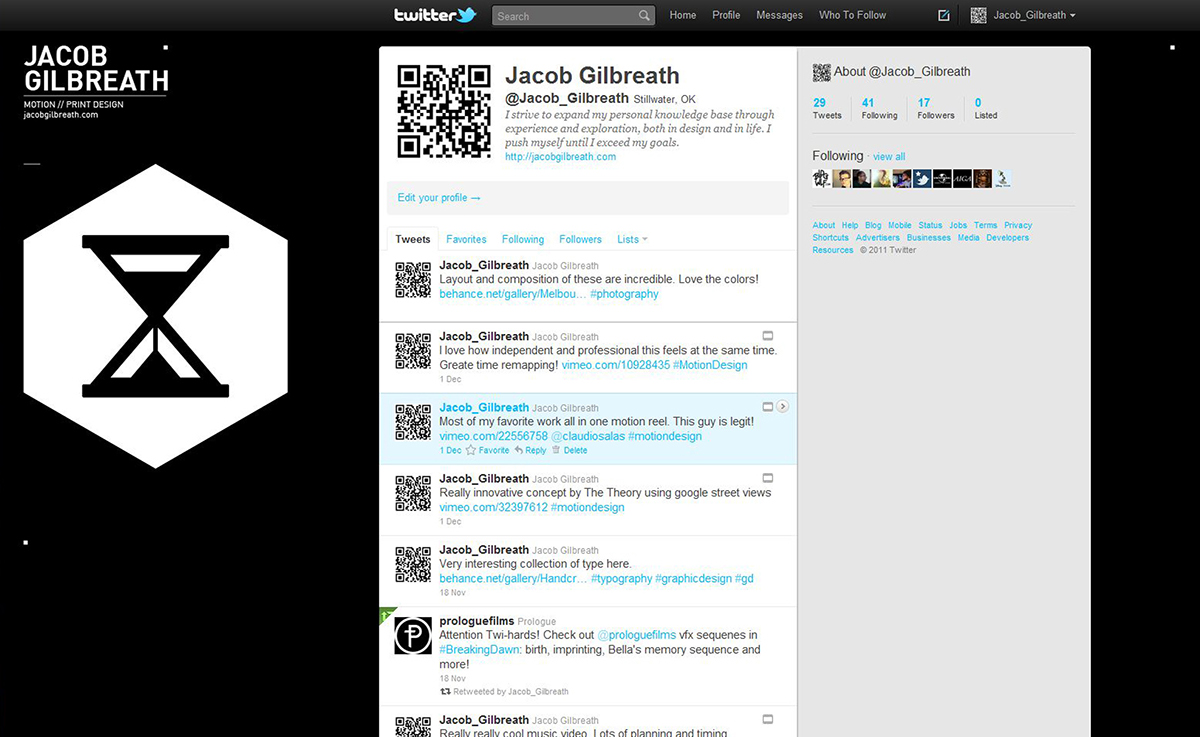Open Who To Follow in the top navigation
This screenshot has height=737, width=1200.
click(853, 15)
